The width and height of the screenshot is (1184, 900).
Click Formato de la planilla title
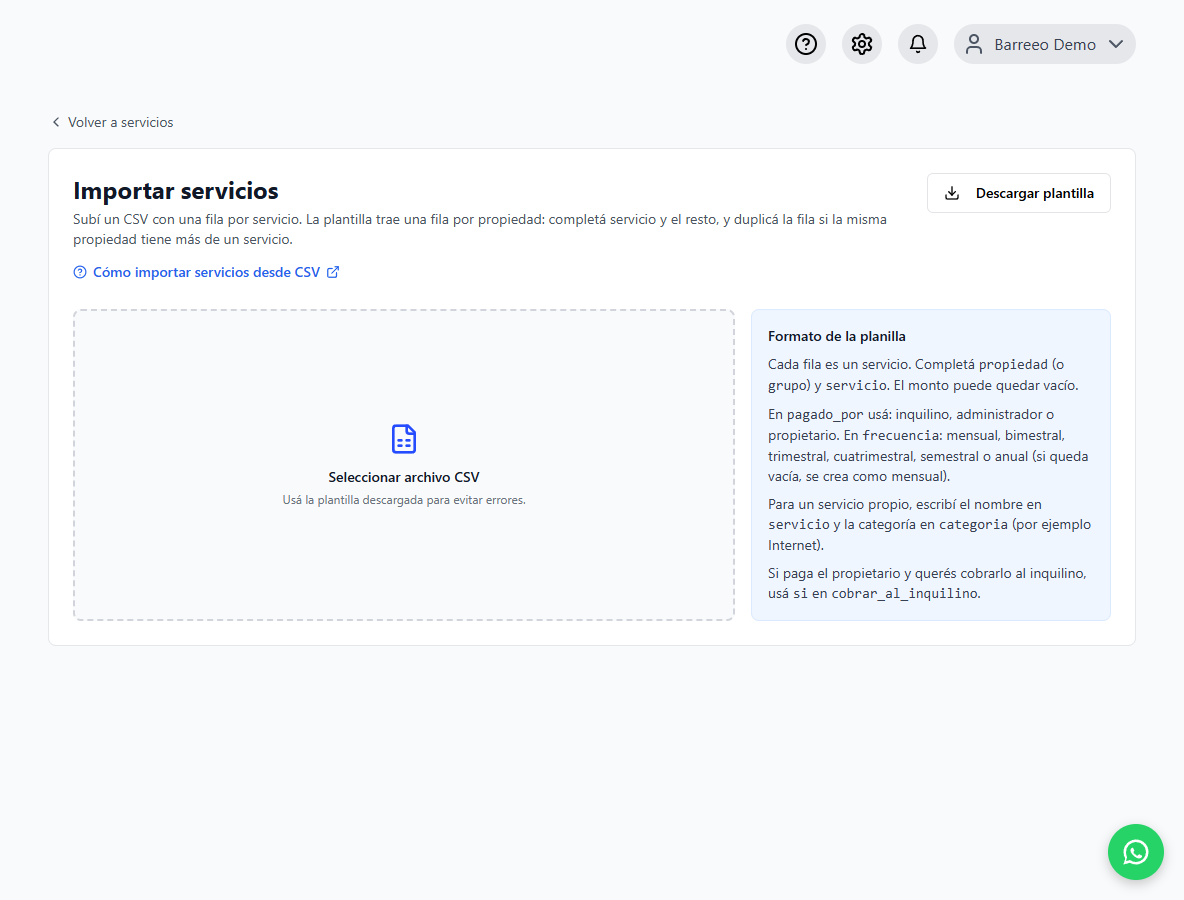(837, 337)
